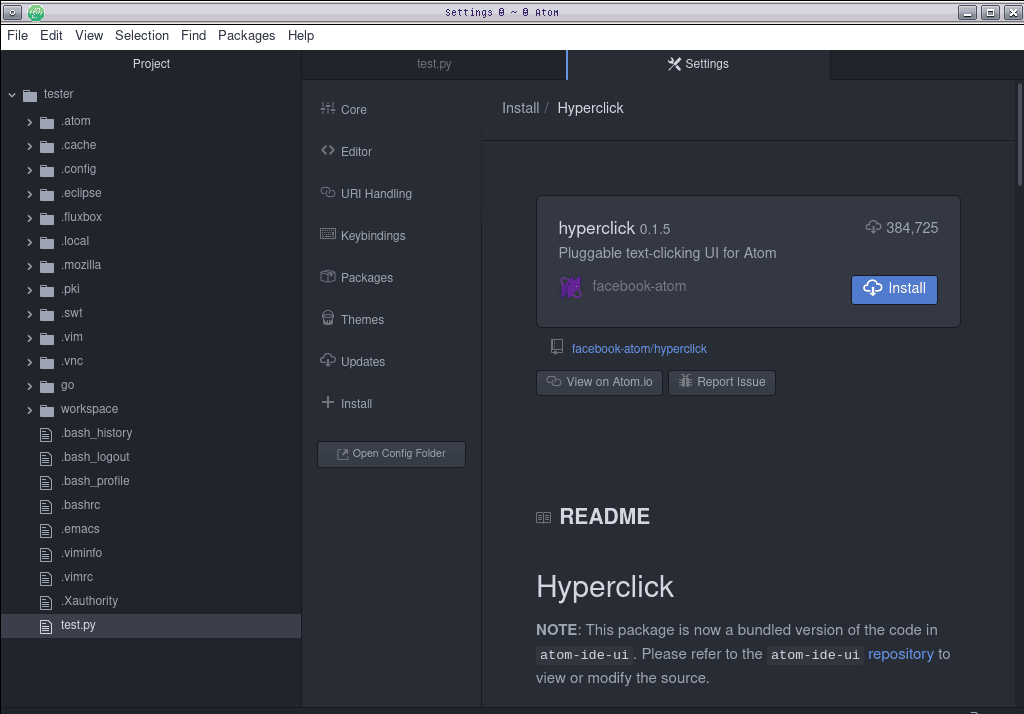Screen dimensions: 1024x714
Task: Click the Core settings sliders icon
Action: coord(327,109)
